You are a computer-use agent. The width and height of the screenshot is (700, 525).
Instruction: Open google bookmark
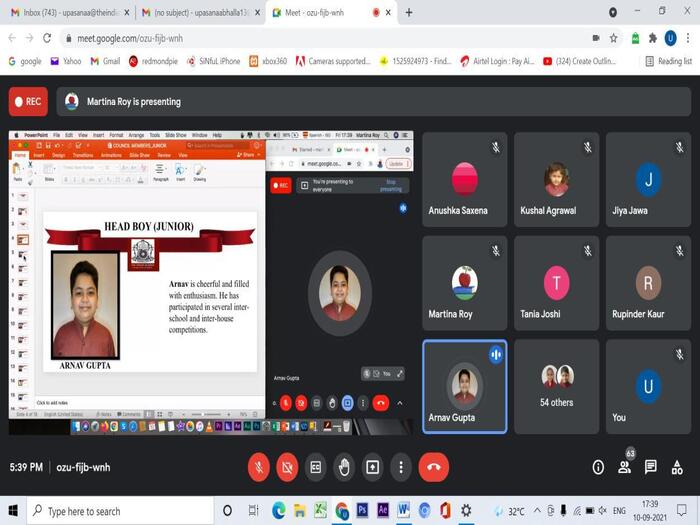point(25,61)
